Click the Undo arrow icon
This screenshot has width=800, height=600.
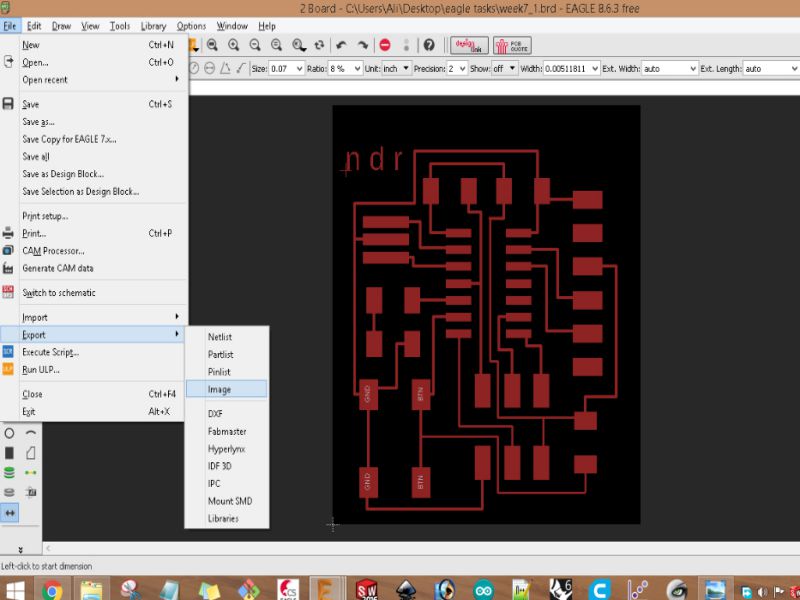click(x=341, y=45)
